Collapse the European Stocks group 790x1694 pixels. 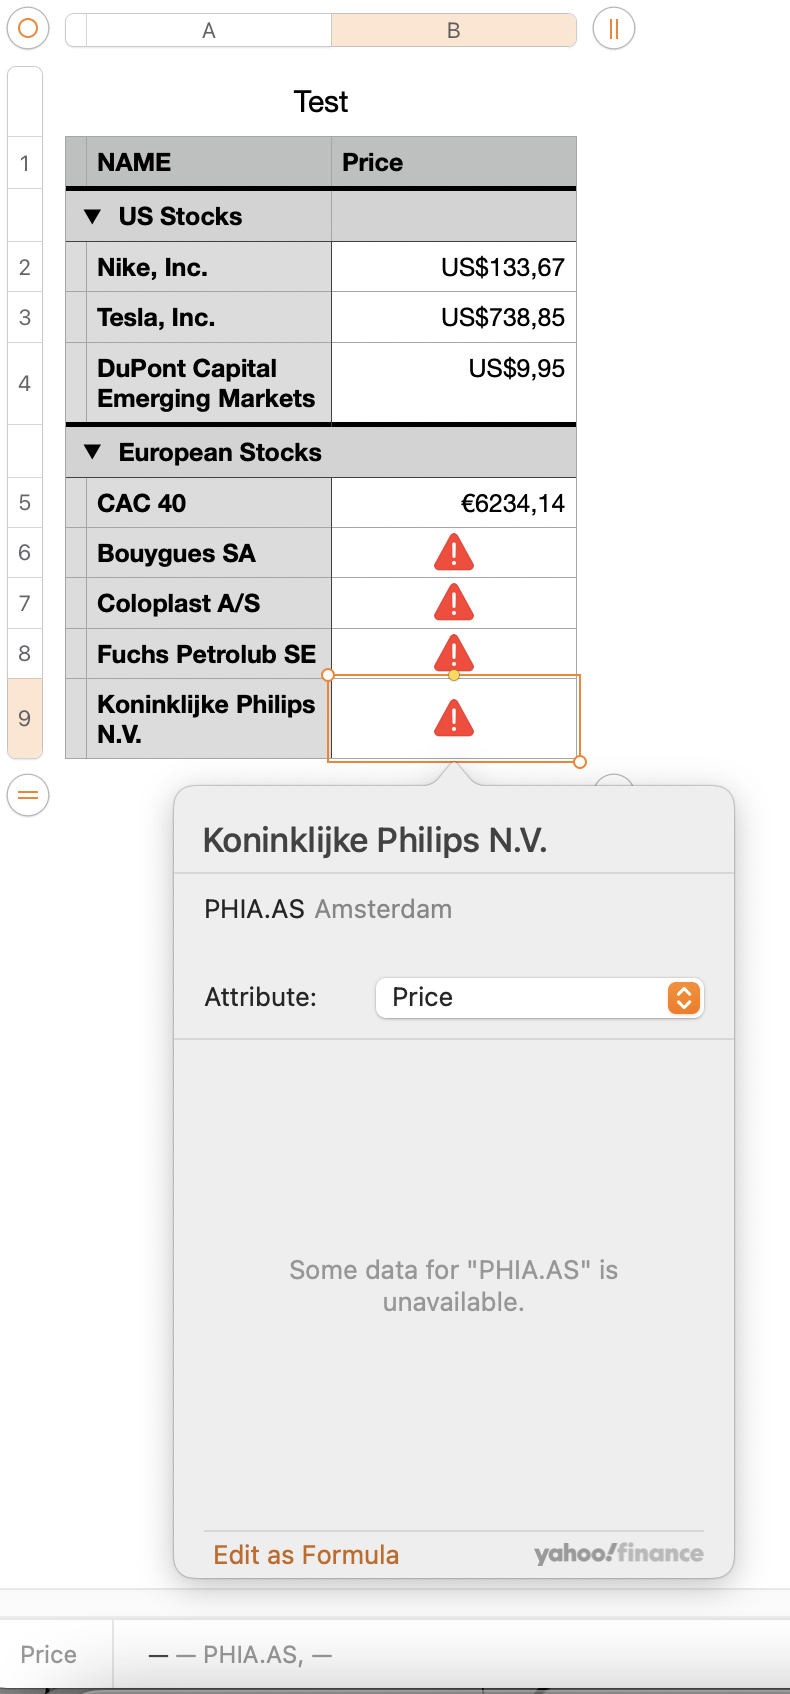[93, 452]
